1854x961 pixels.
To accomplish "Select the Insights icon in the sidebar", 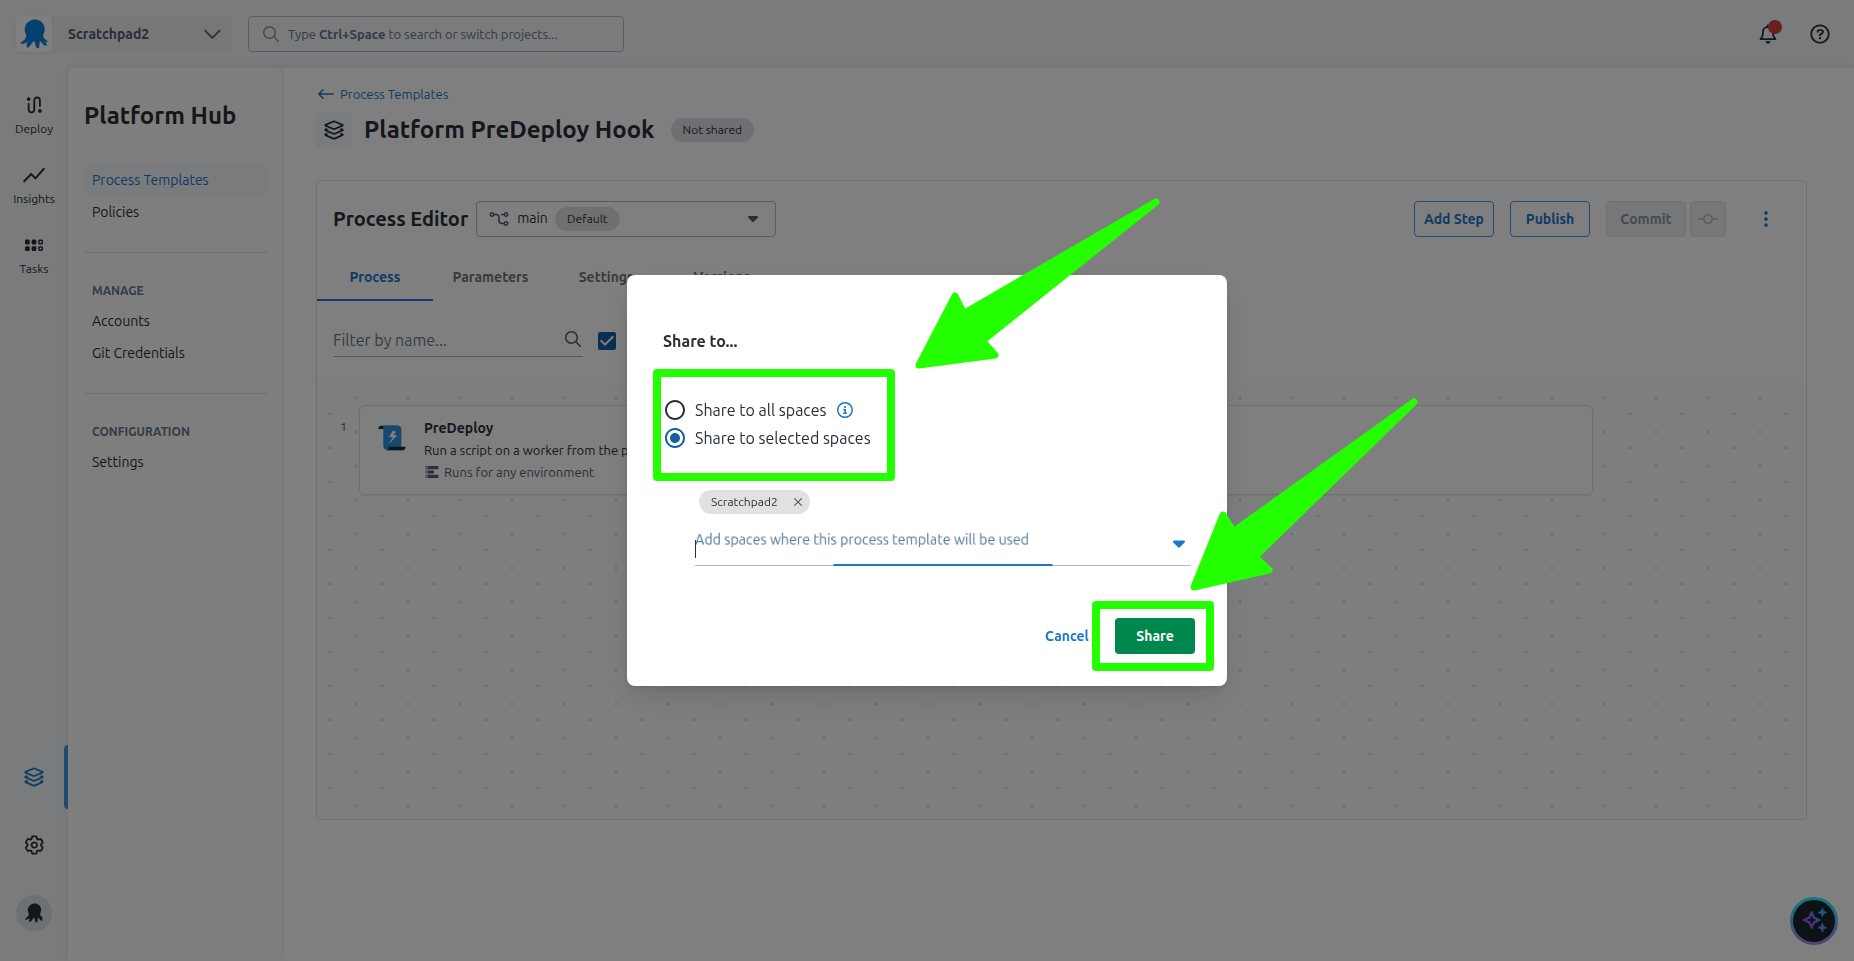I will pyautogui.click(x=33, y=186).
